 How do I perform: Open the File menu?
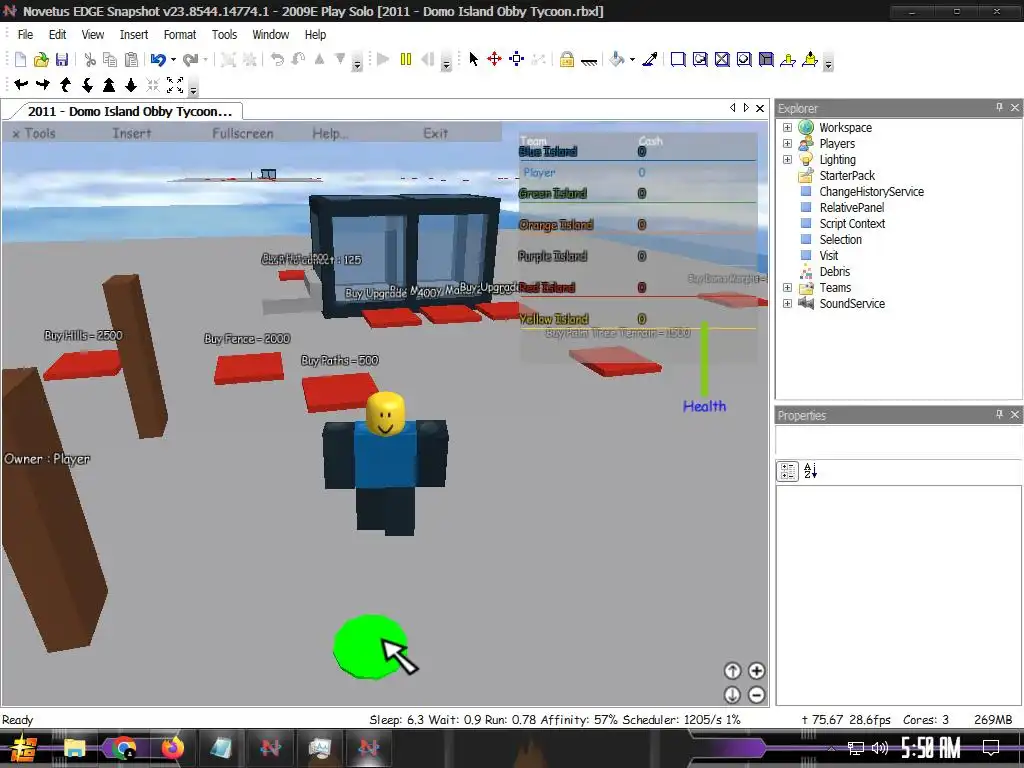tap(25, 35)
